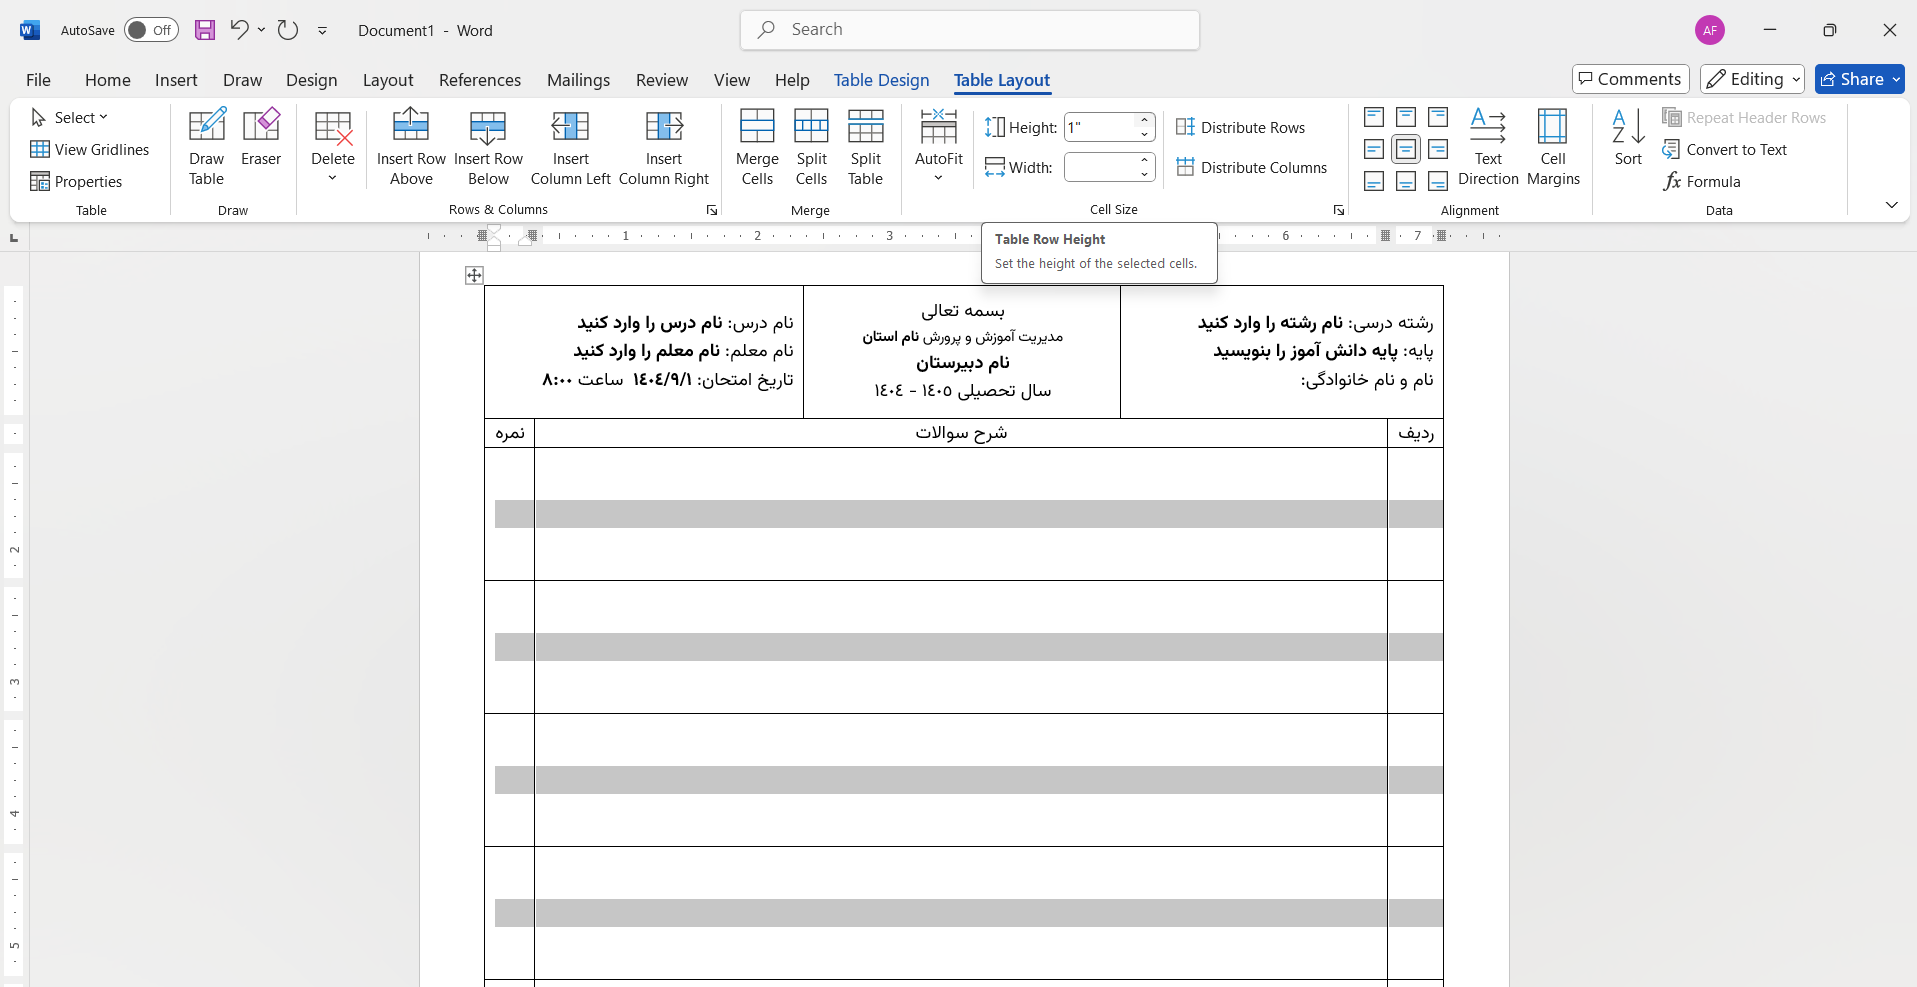The width and height of the screenshot is (1917, 987).
Task: Set alignment to Align Top Center
Action: click(1406, 118)
